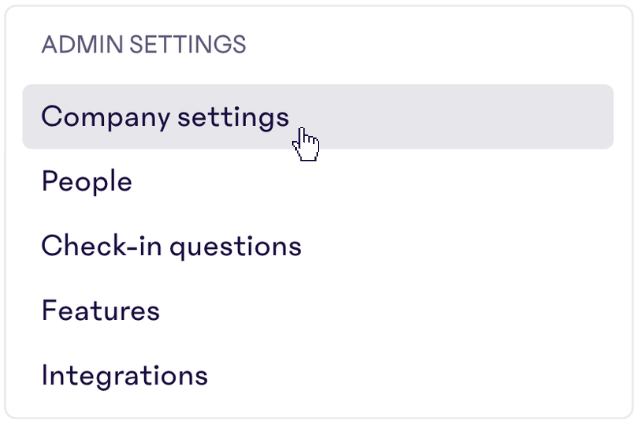
Task: Open the Features settings page
Action: click(x=100, y=311)
